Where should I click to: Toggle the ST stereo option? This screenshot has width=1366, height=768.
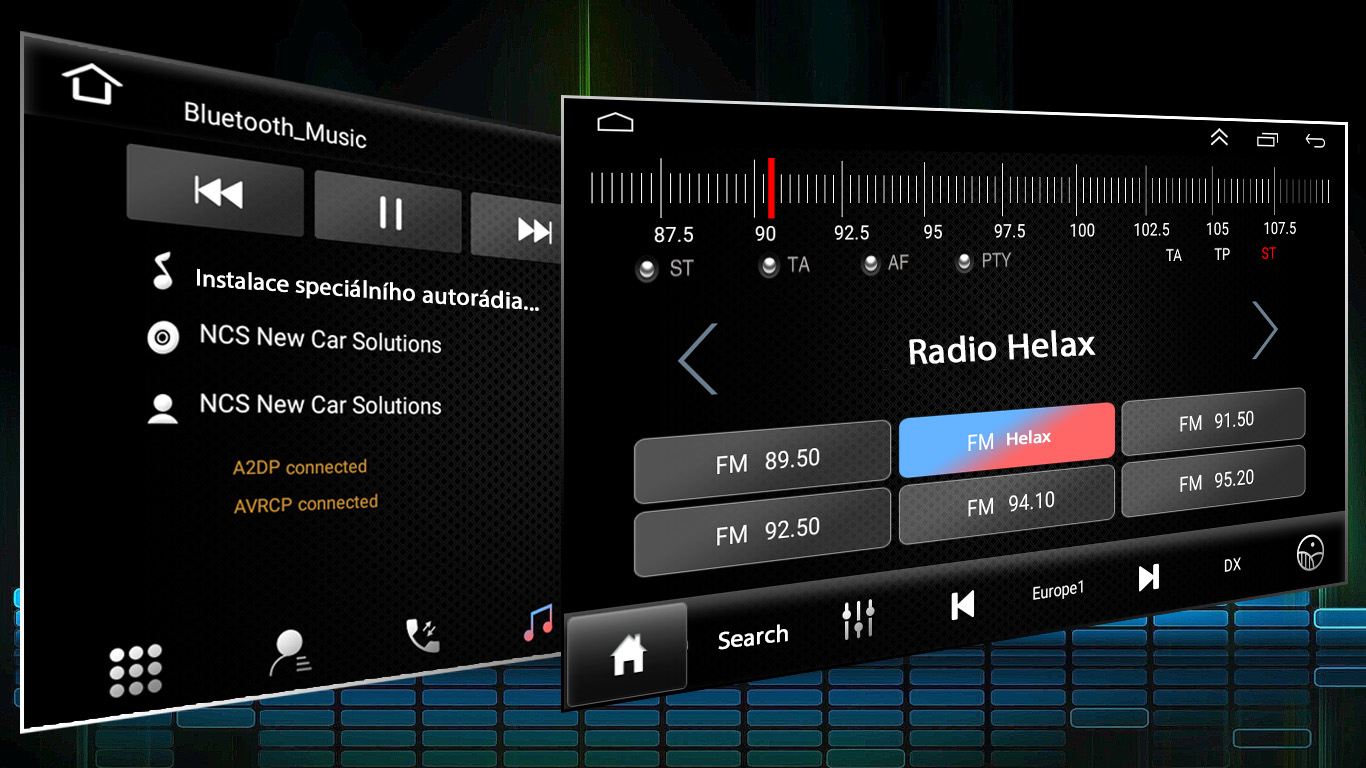[x=647, y=270]
